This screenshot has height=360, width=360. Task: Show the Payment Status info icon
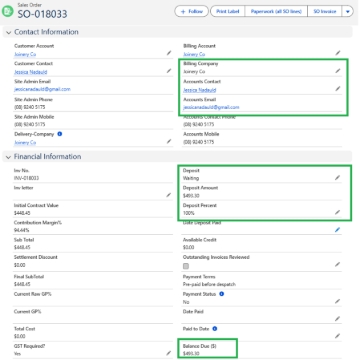click(222, 294)
